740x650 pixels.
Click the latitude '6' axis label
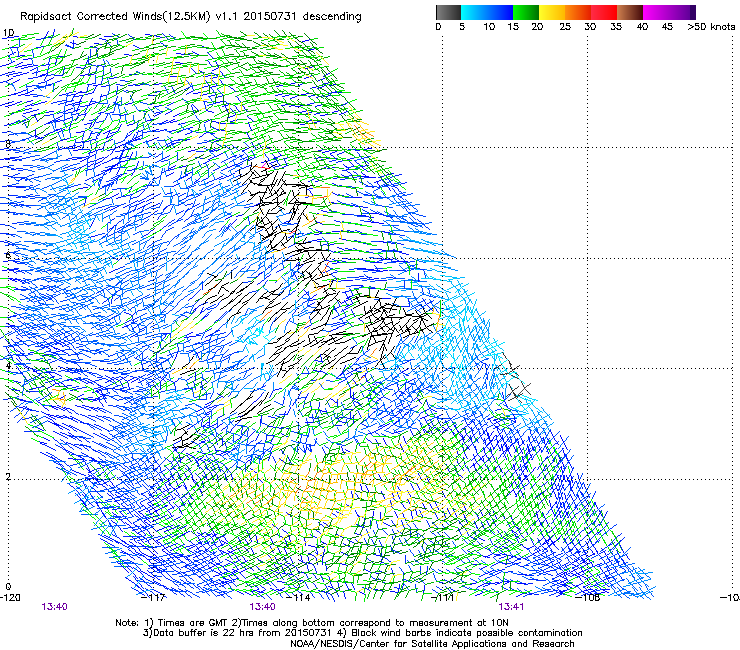(x=8, y=255)
